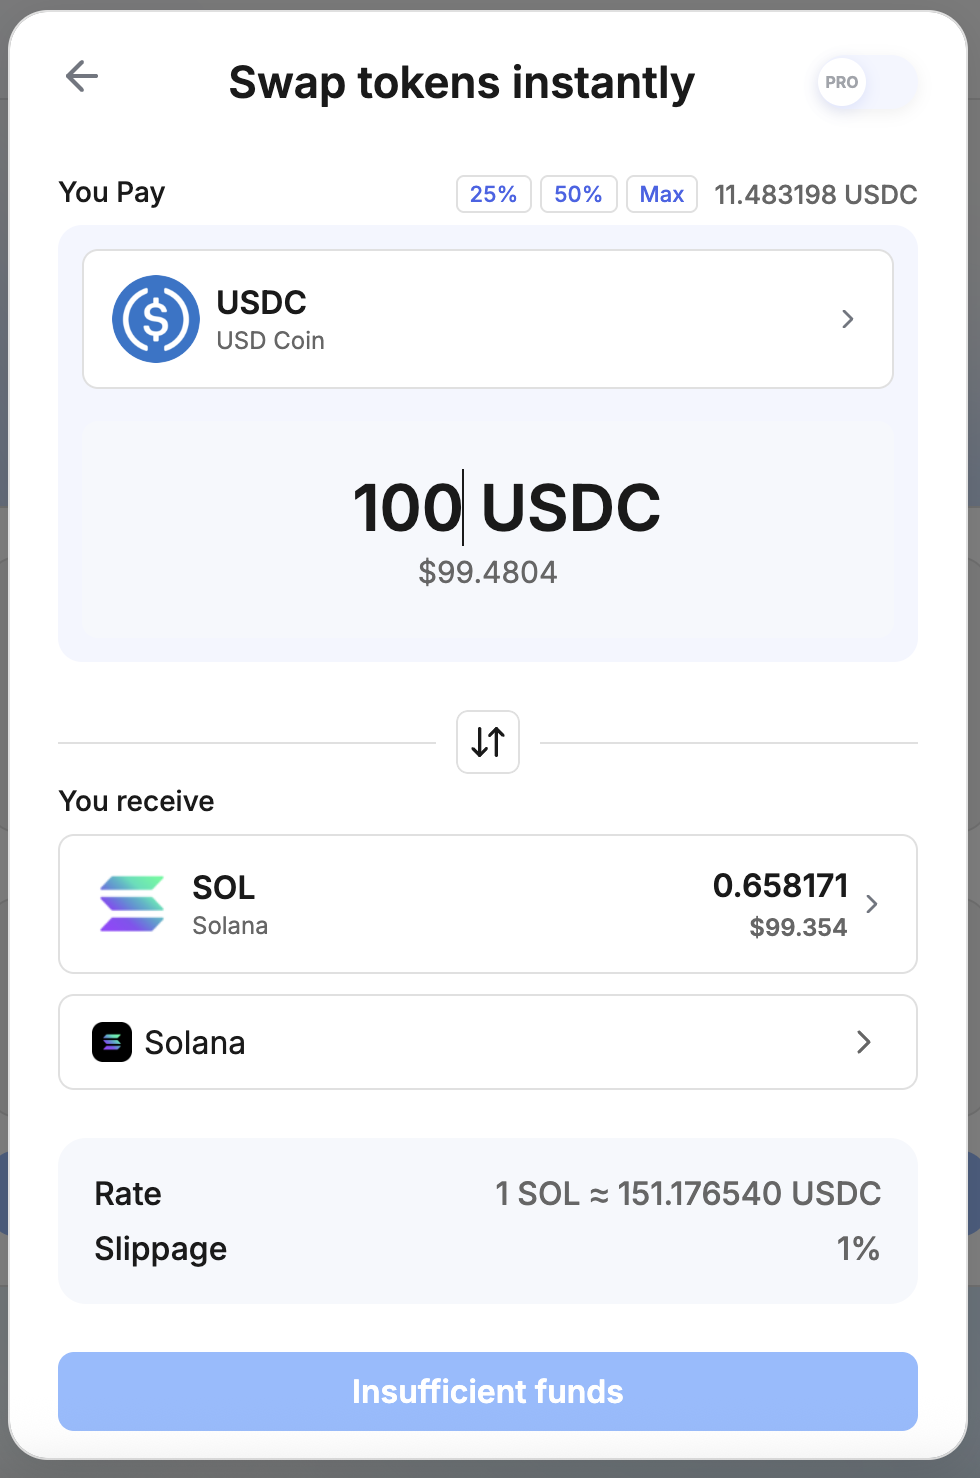
Task: Click the back arrow icon
Action: point(81,76)
